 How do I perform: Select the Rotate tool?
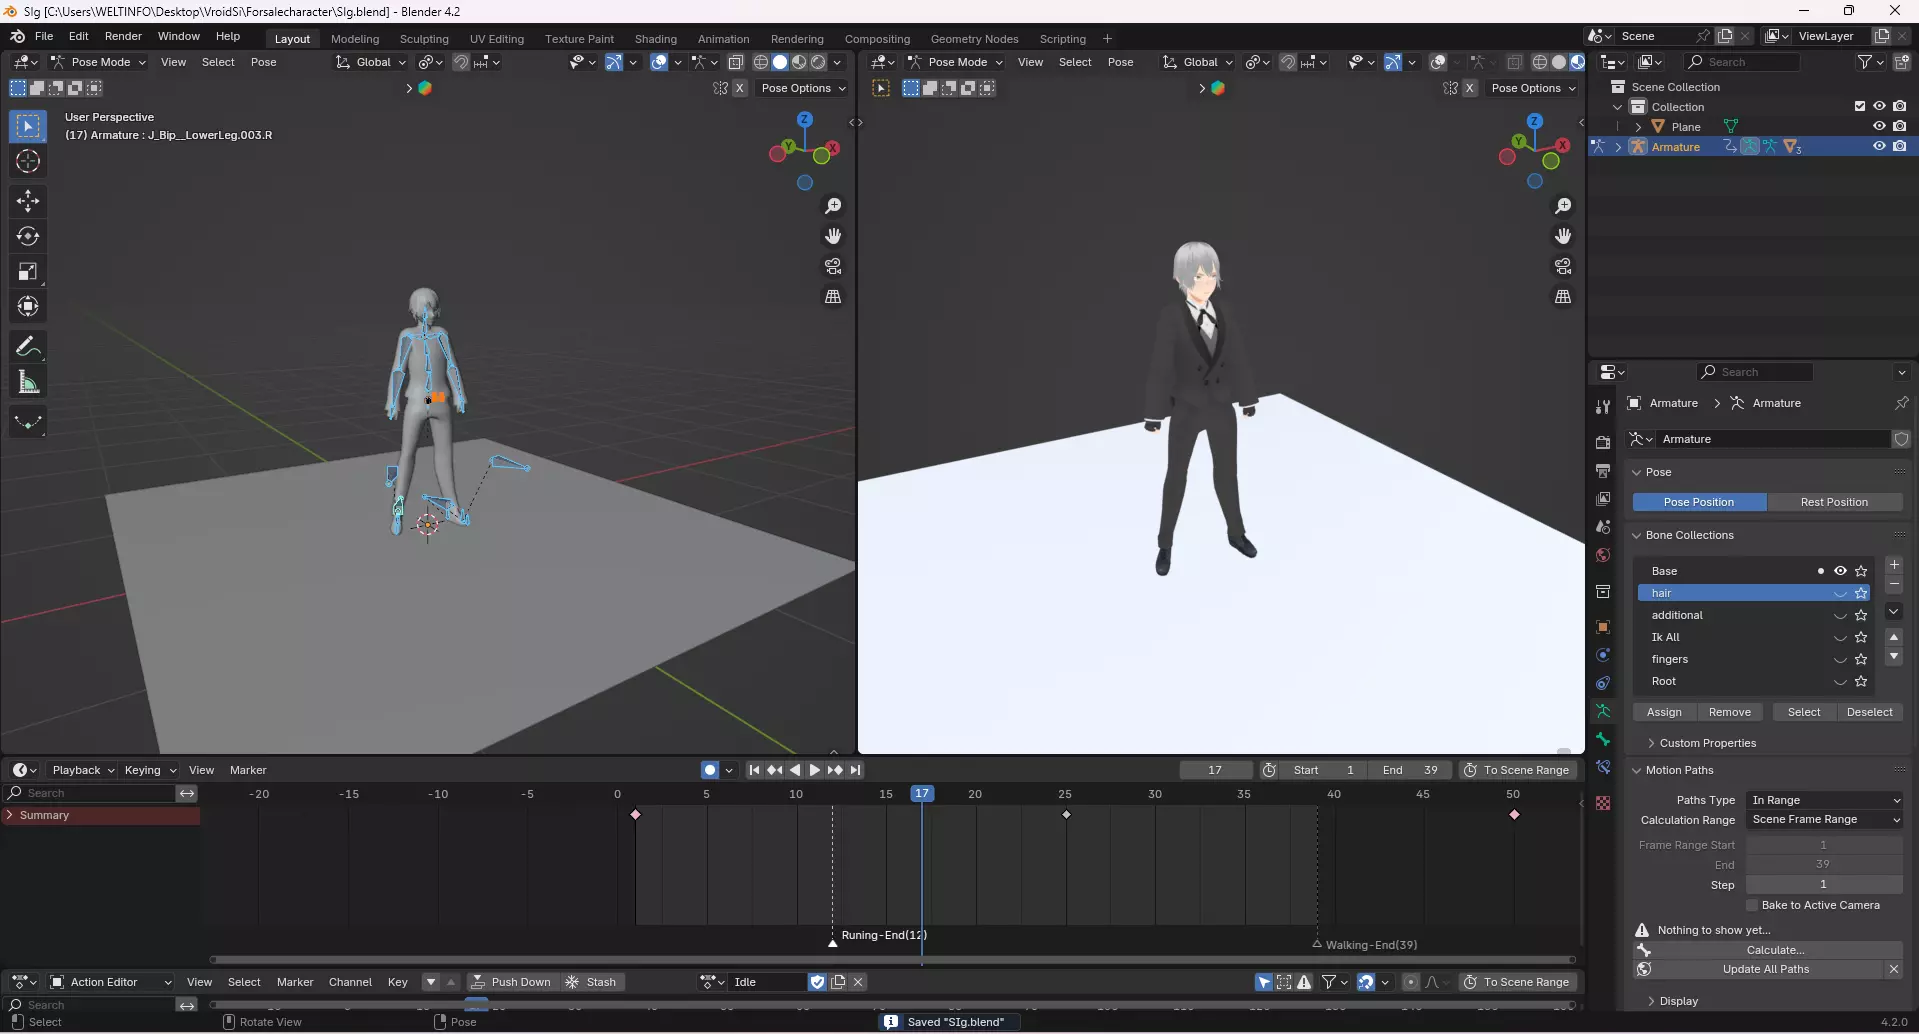pyautogui.click(x=28, y=236)
